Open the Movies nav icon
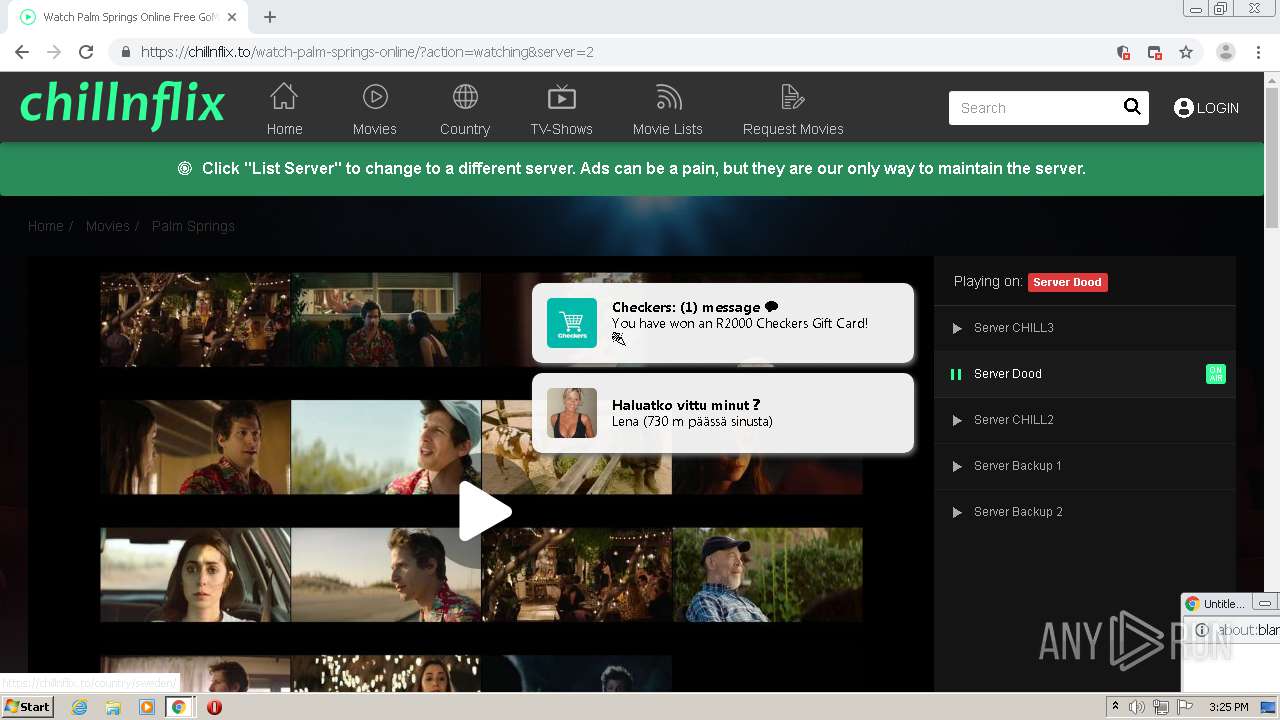 pos(375,97)
